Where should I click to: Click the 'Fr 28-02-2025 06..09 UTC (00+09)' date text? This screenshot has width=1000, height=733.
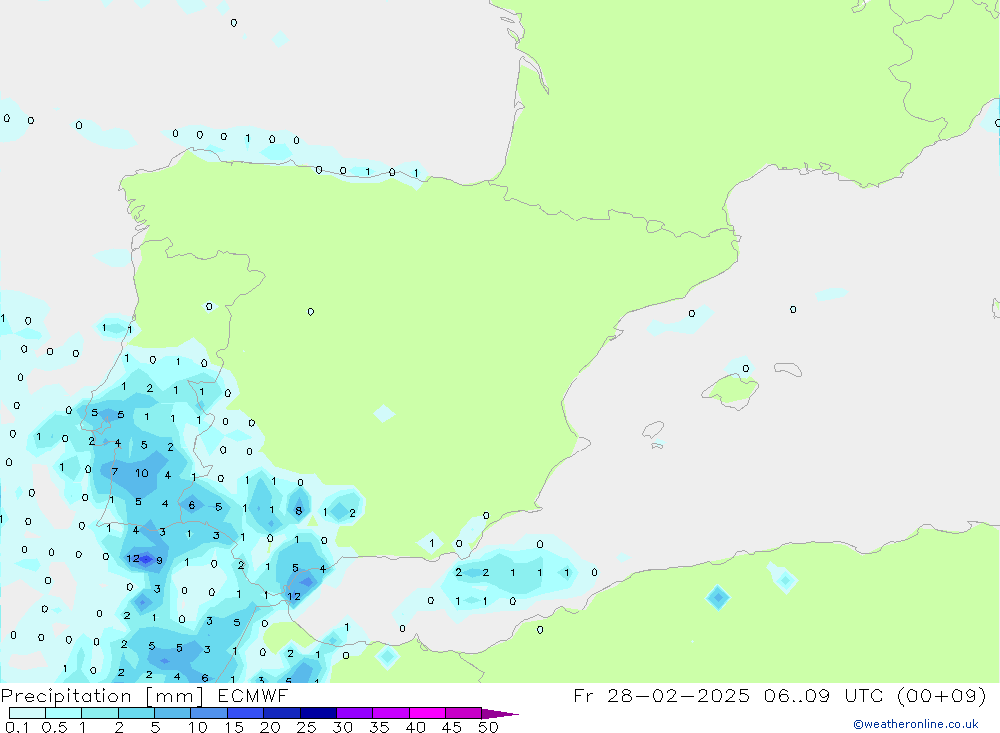780,696
